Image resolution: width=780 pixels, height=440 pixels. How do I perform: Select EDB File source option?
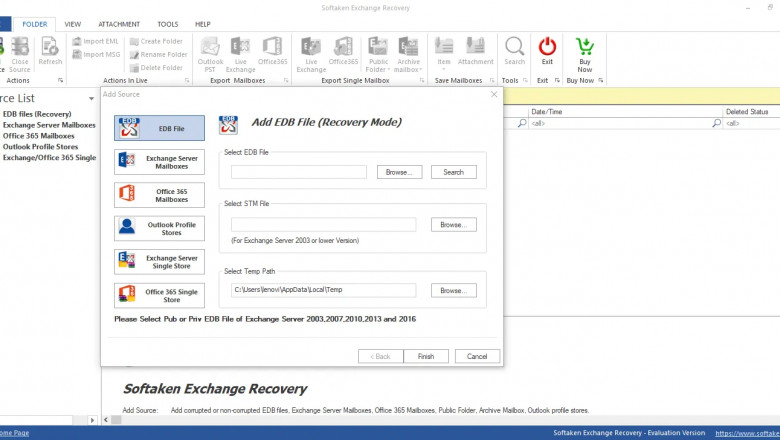(x=159, y=128)
